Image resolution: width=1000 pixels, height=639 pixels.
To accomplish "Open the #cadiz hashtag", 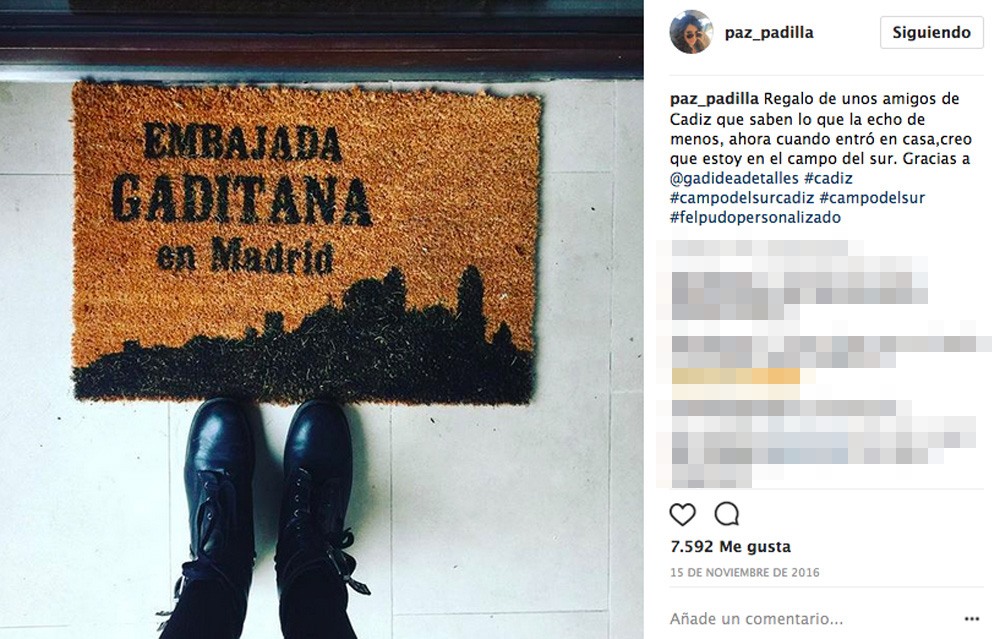I will coord(828,178).
